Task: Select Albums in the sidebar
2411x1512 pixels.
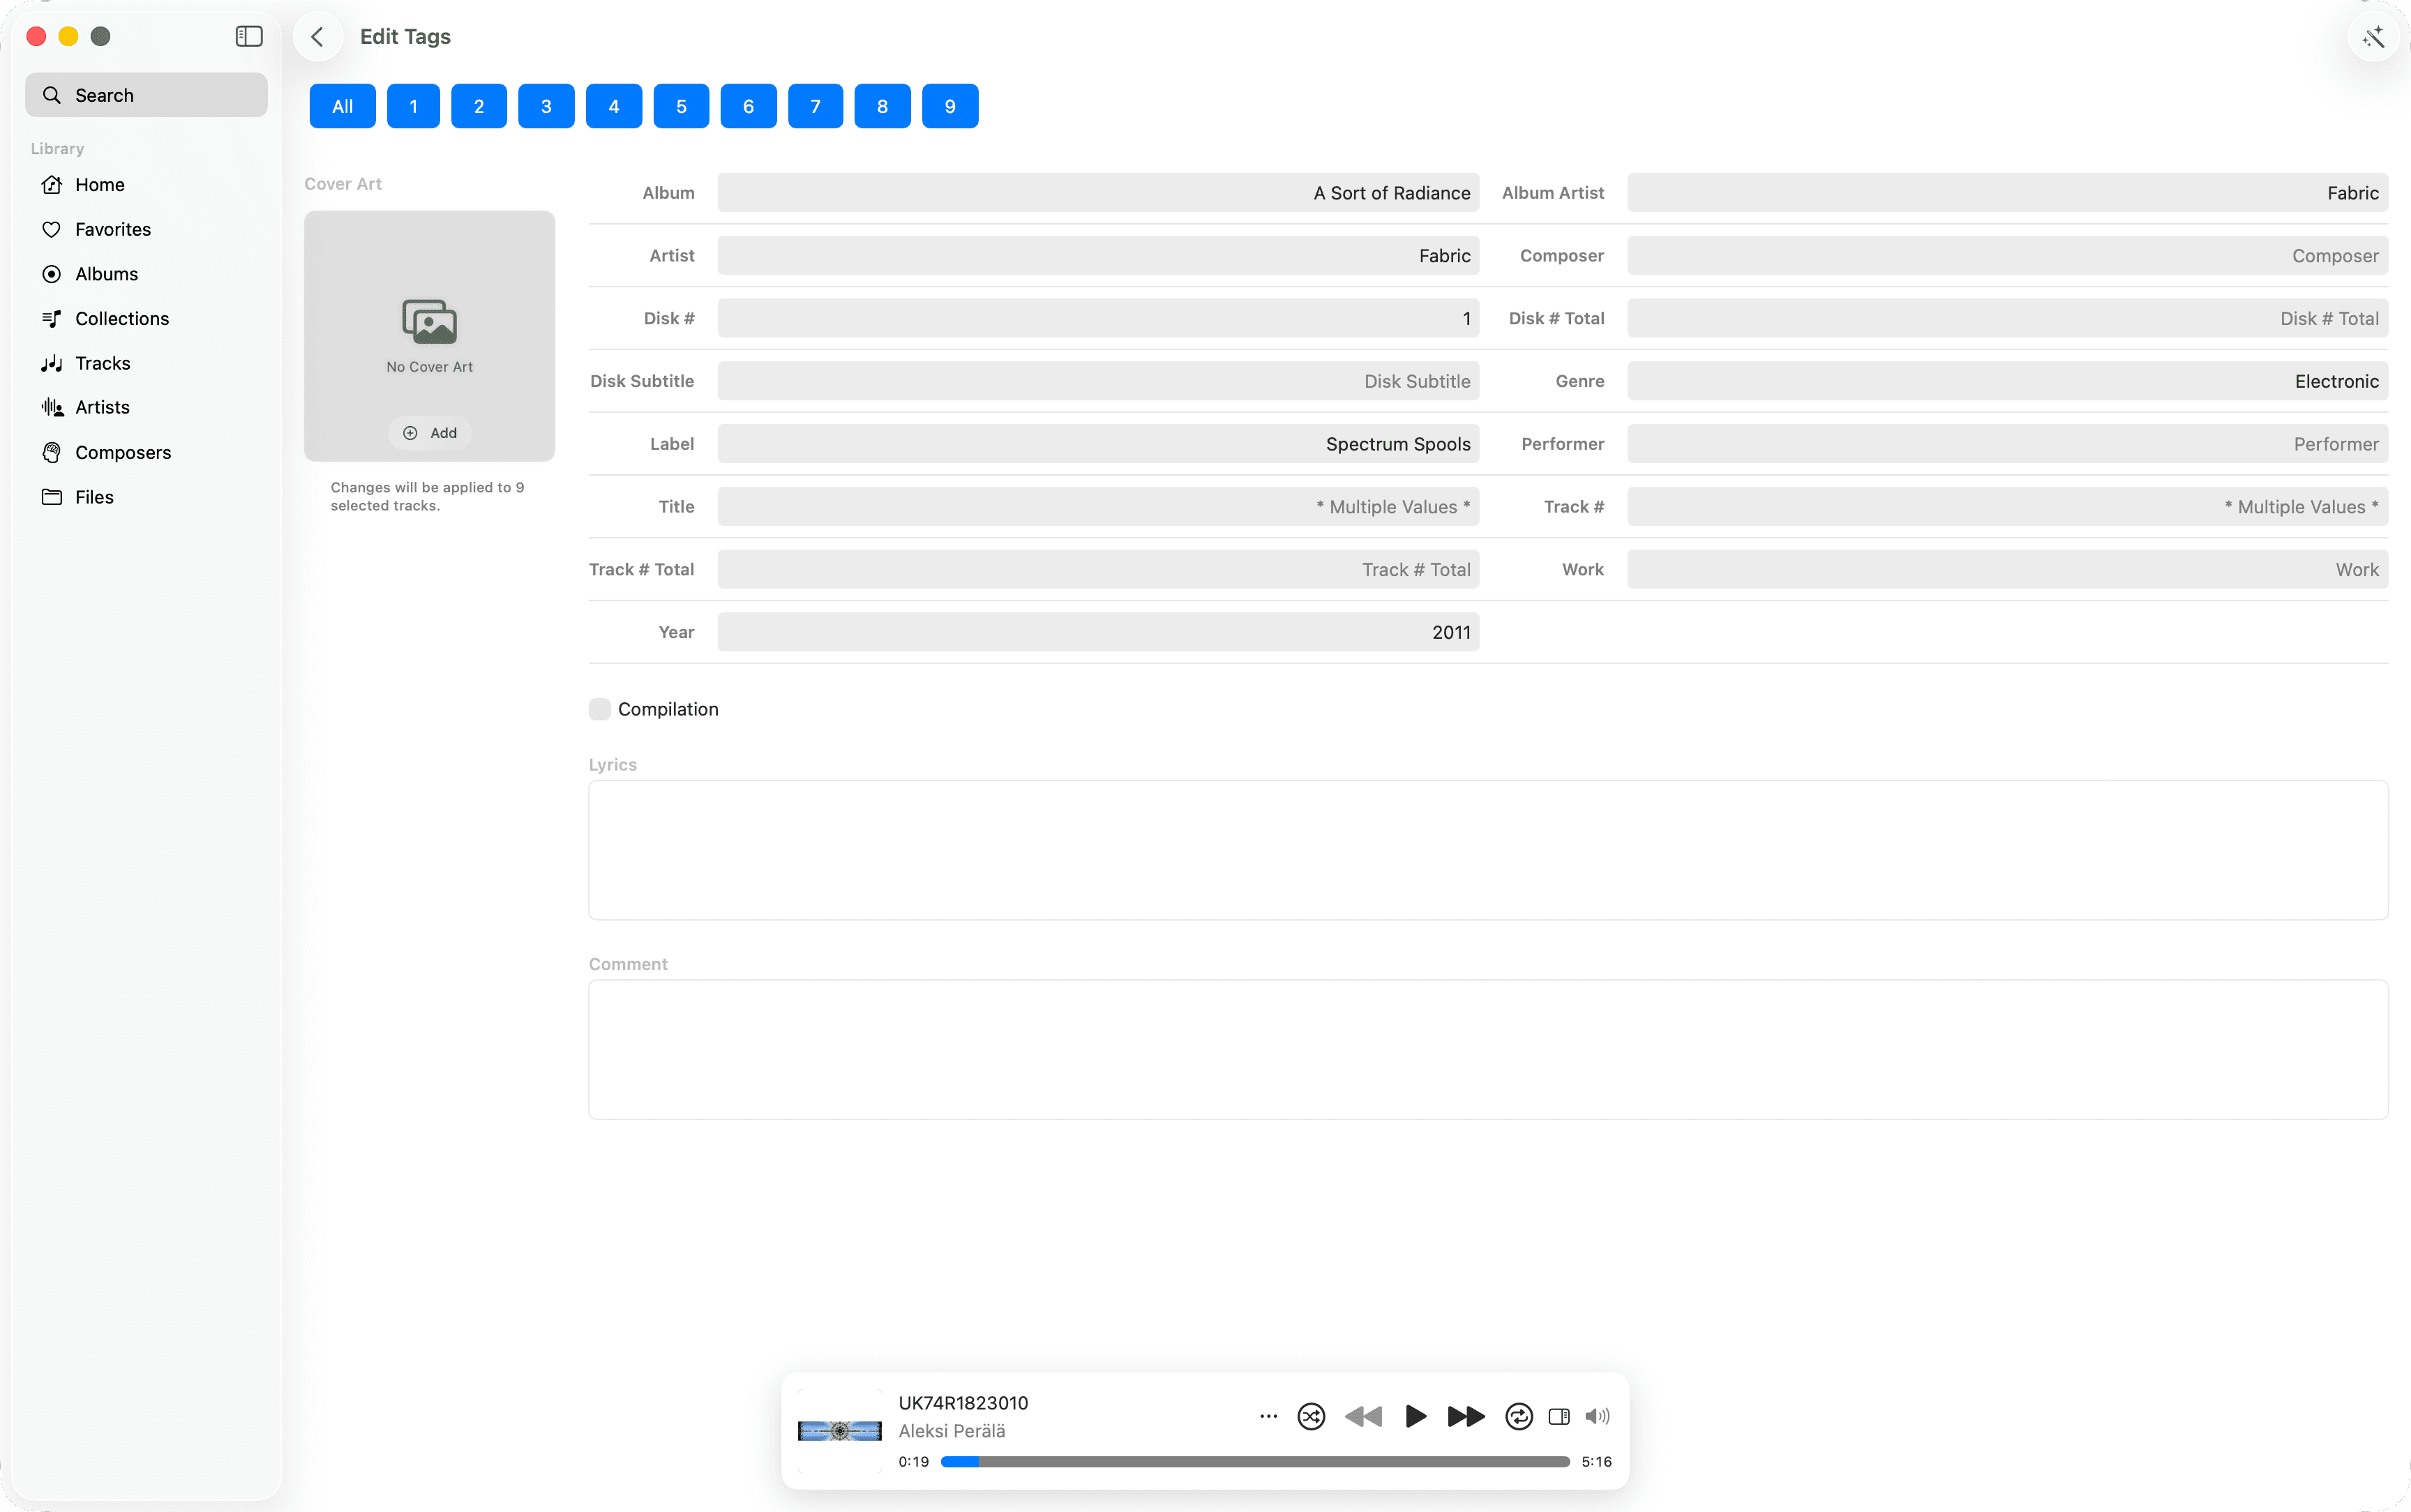Action: click(x=106, y=273)
